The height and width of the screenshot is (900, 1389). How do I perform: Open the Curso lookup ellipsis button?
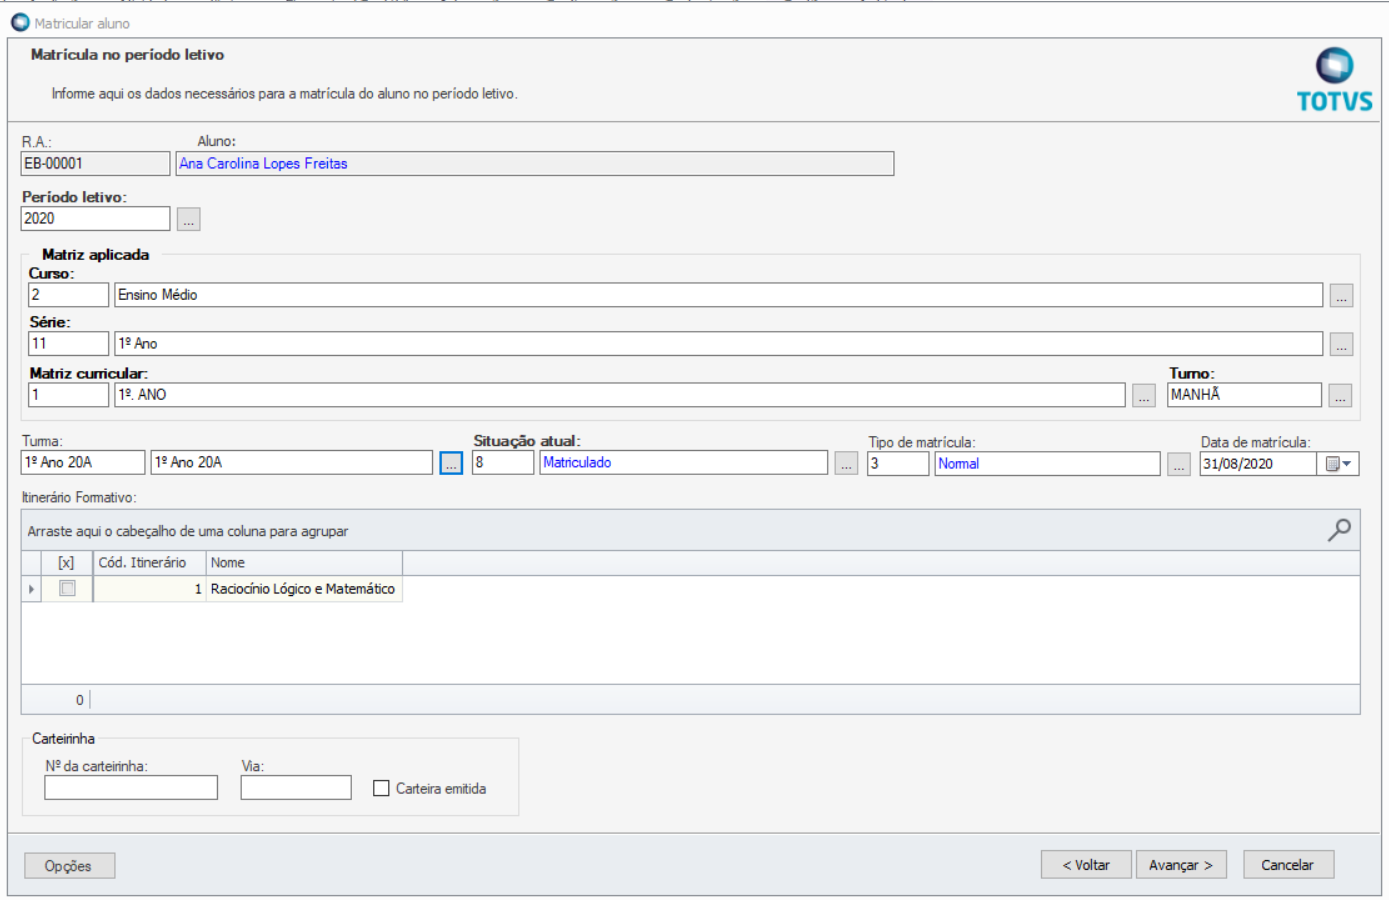click(1341, 296)
